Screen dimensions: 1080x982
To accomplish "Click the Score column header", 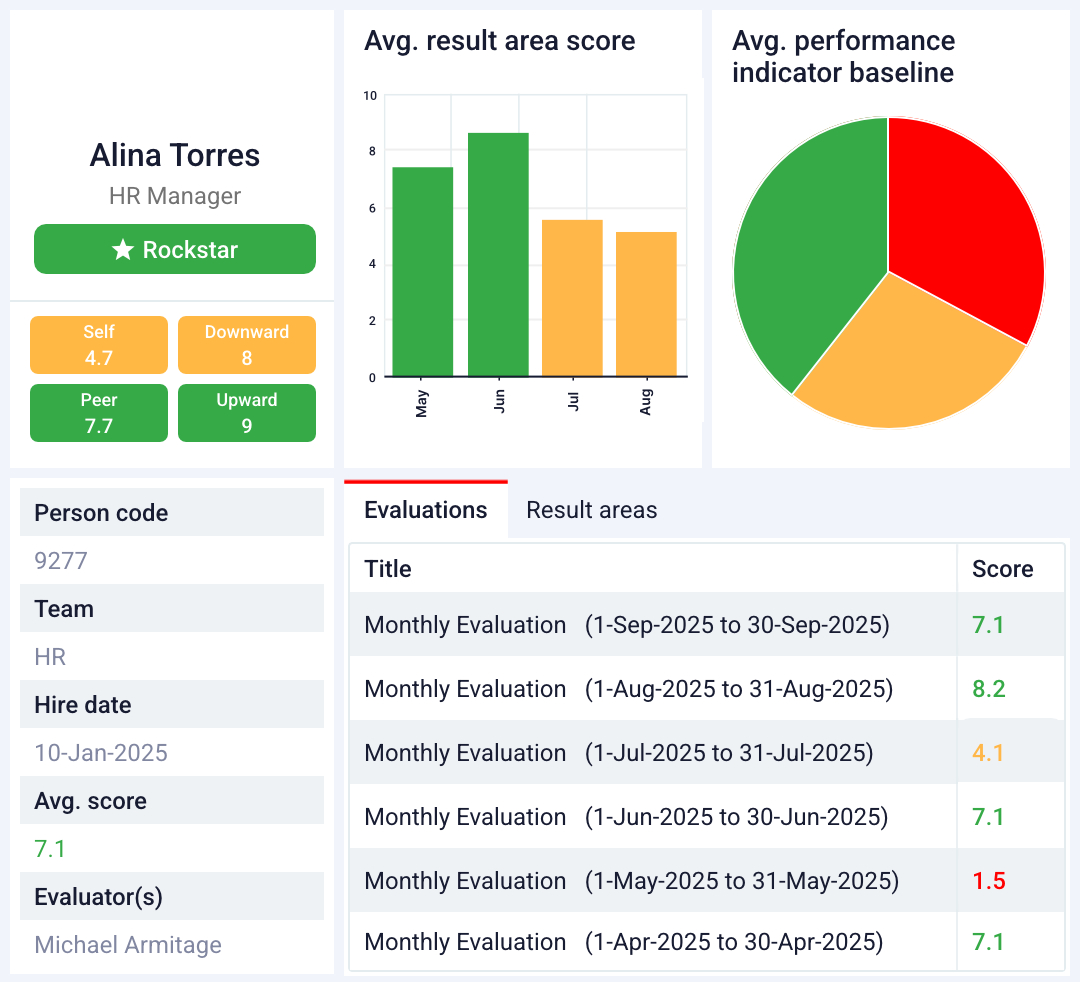I will (x=1002, y=569).
